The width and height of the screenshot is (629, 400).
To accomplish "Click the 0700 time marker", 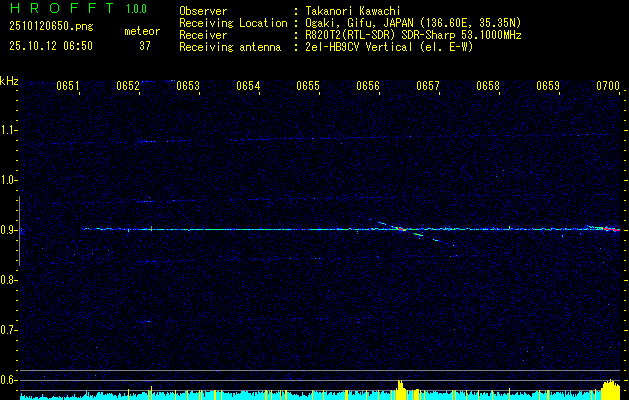I will tap(608, 85).
